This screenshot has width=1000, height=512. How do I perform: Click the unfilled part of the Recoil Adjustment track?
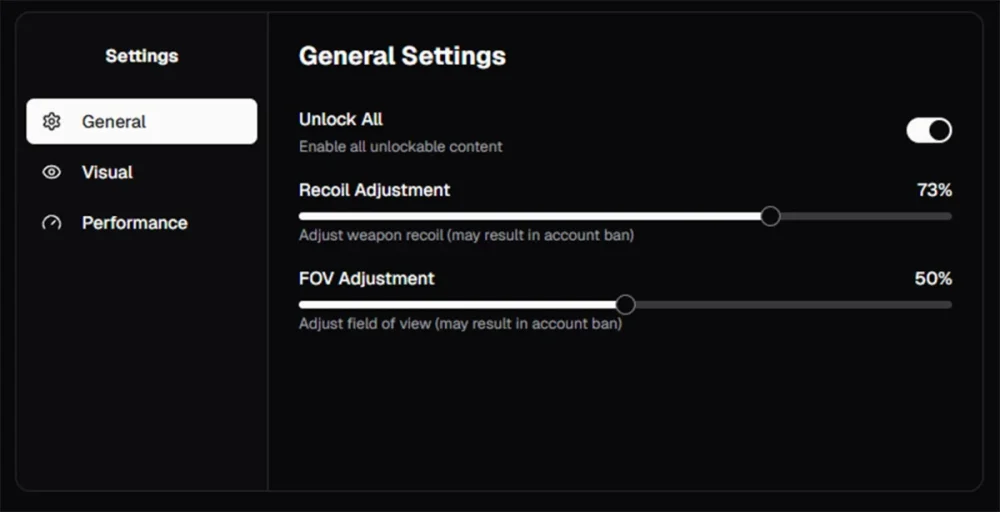point(865,216)
